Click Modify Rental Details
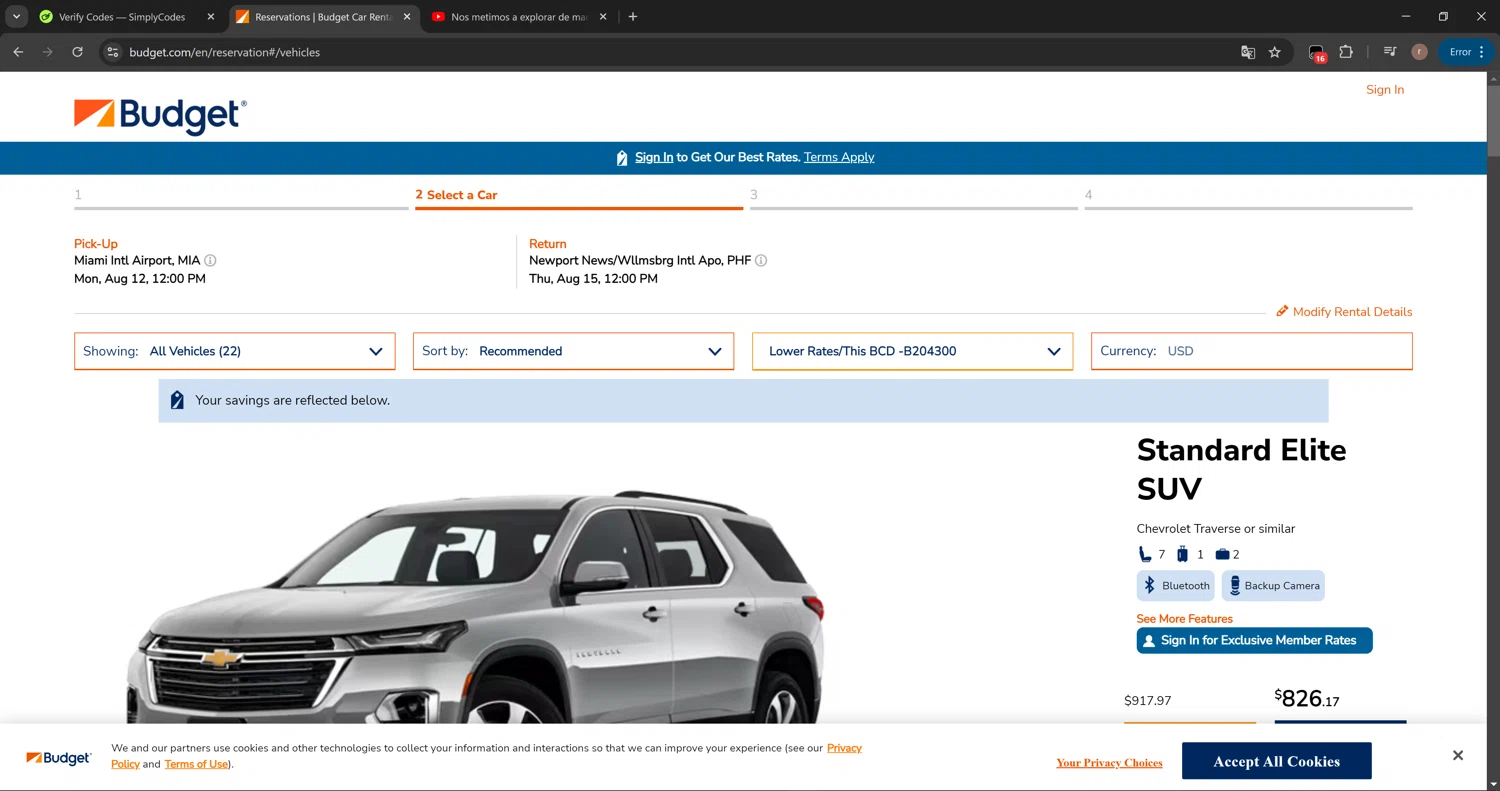 point(1352,312)
